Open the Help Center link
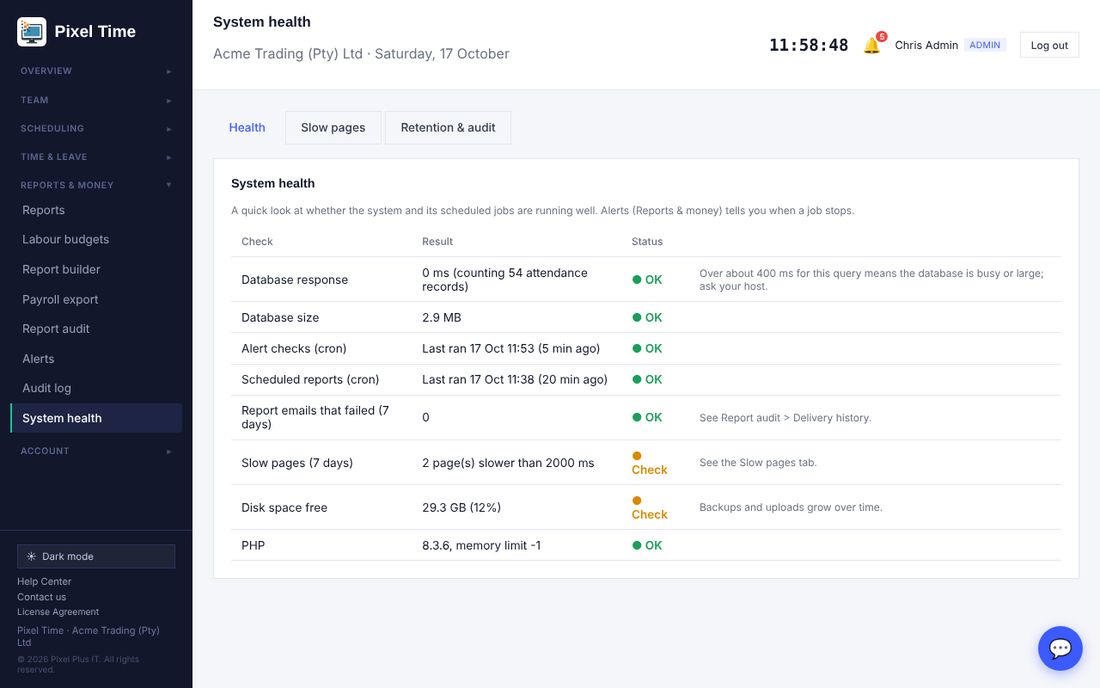 click(44, 581)
